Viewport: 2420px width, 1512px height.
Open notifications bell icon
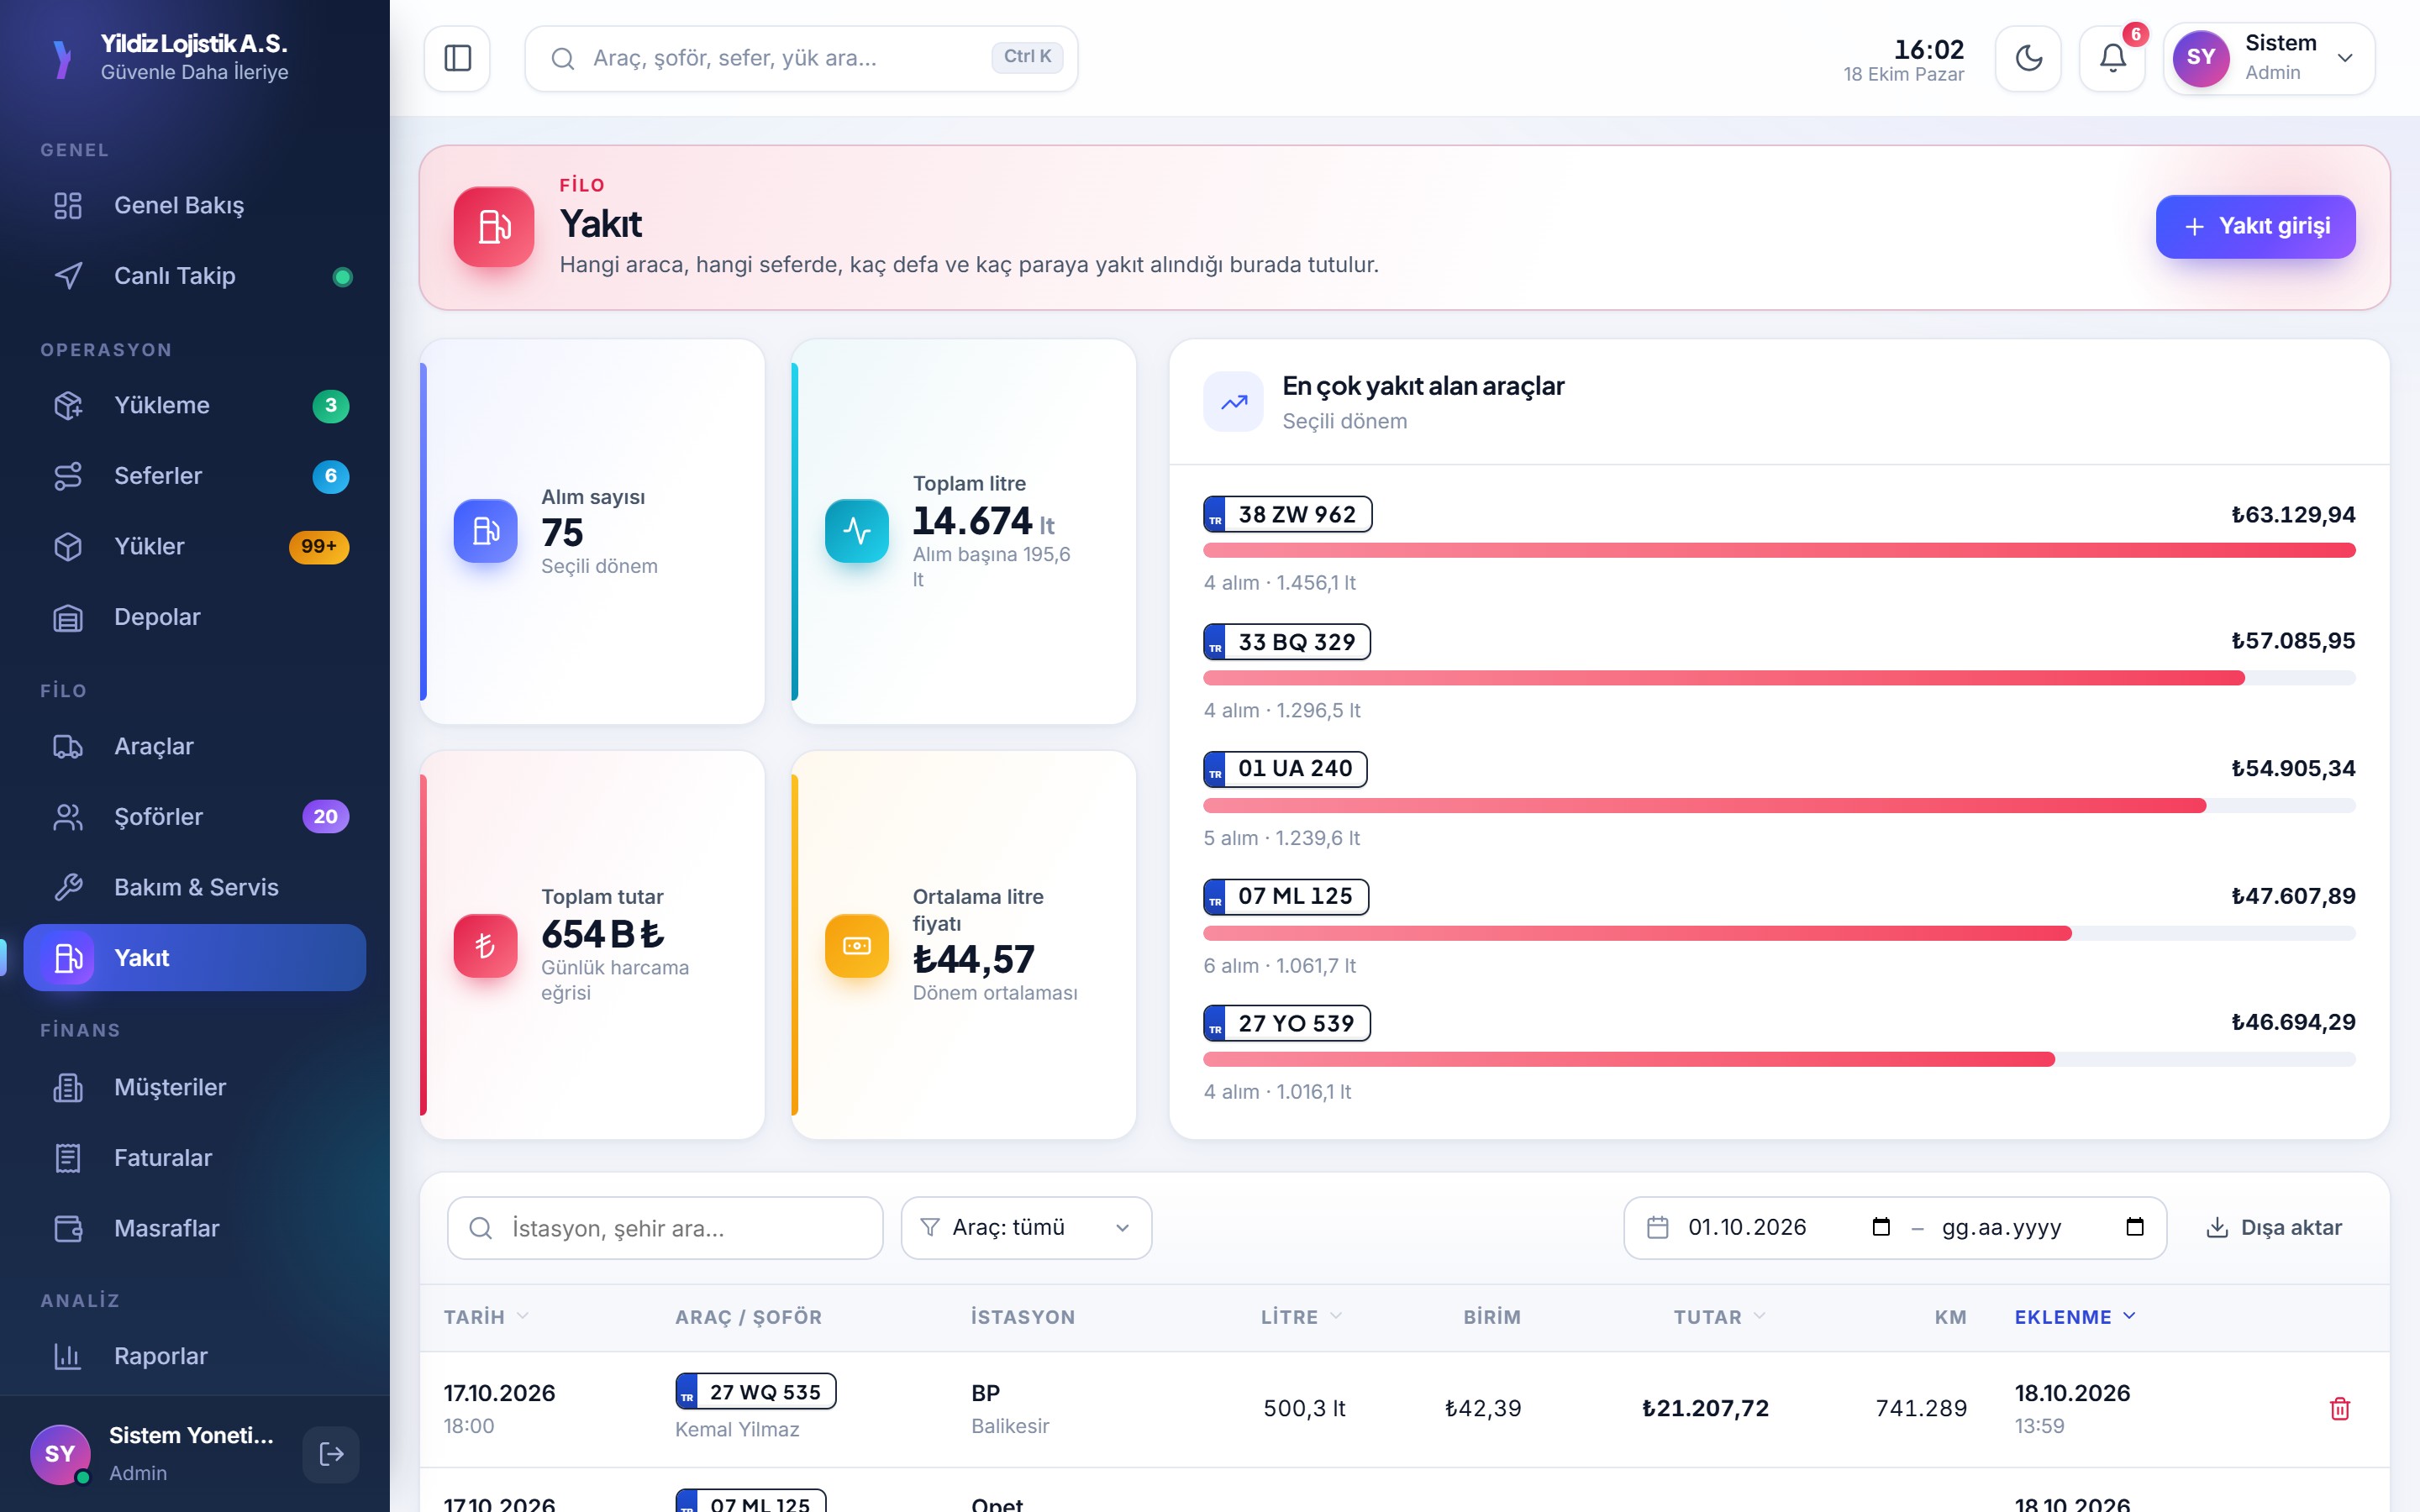(x=2112, y=58)
